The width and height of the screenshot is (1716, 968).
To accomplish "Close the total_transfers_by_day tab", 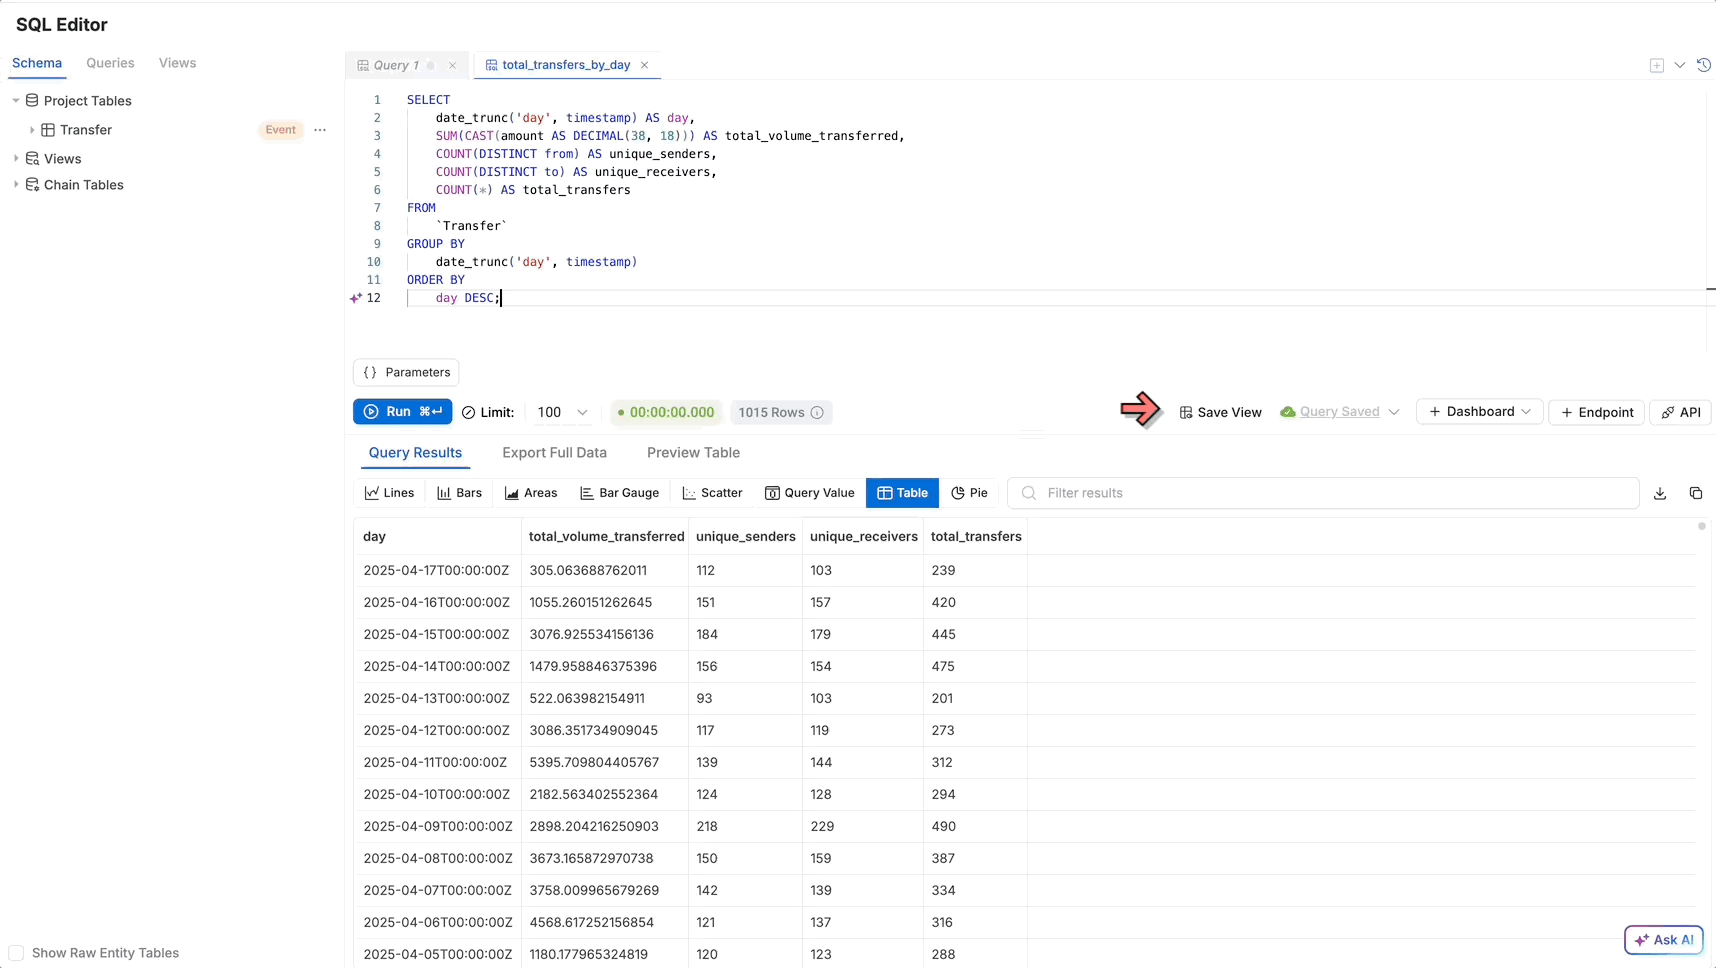I will pos(645,65).
